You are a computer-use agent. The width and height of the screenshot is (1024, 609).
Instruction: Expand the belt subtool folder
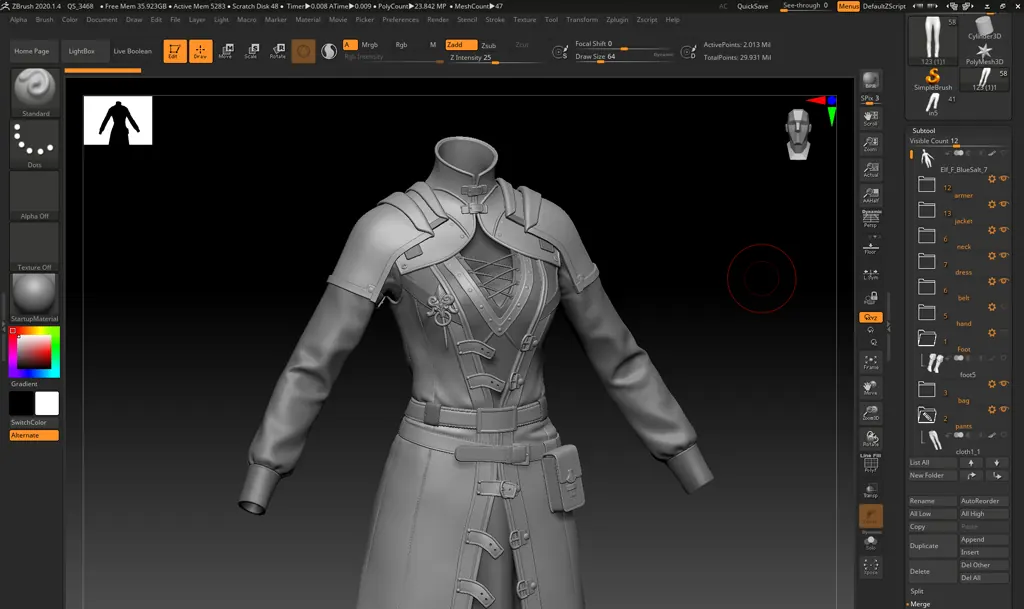tap(927, 287)
